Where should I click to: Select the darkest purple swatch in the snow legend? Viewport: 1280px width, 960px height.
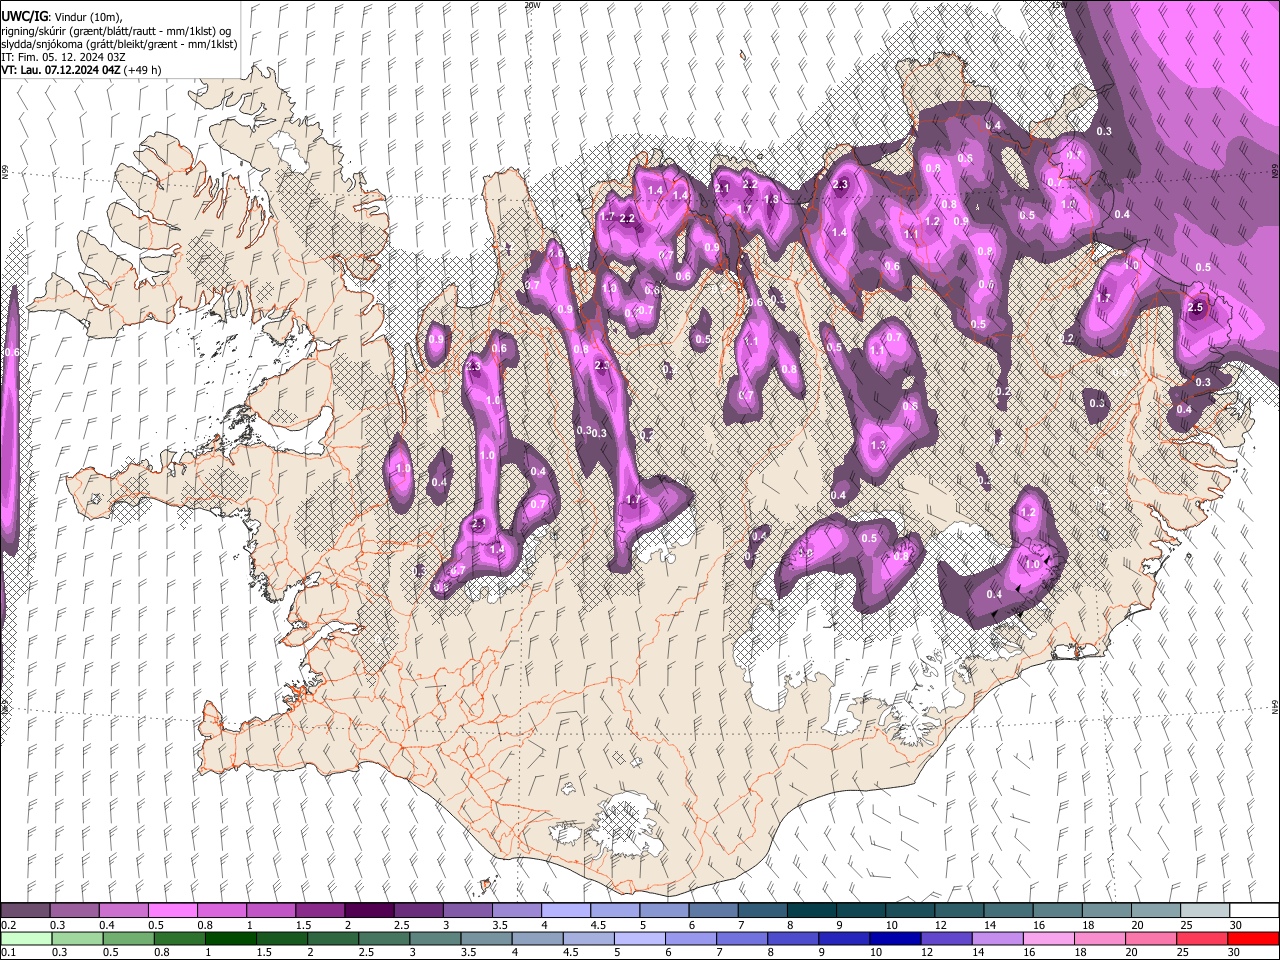click(369, 910)
